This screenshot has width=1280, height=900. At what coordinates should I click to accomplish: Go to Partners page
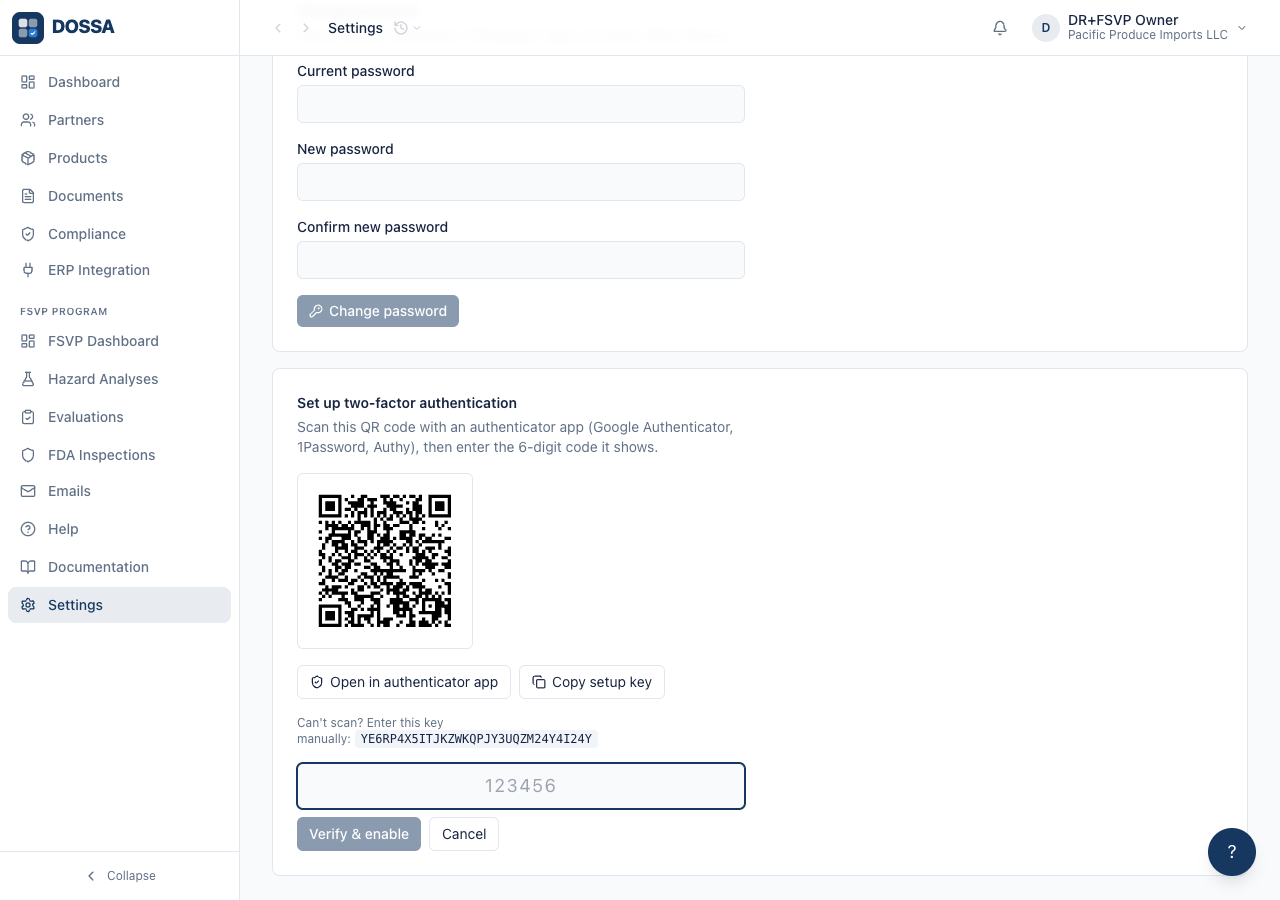119,120
